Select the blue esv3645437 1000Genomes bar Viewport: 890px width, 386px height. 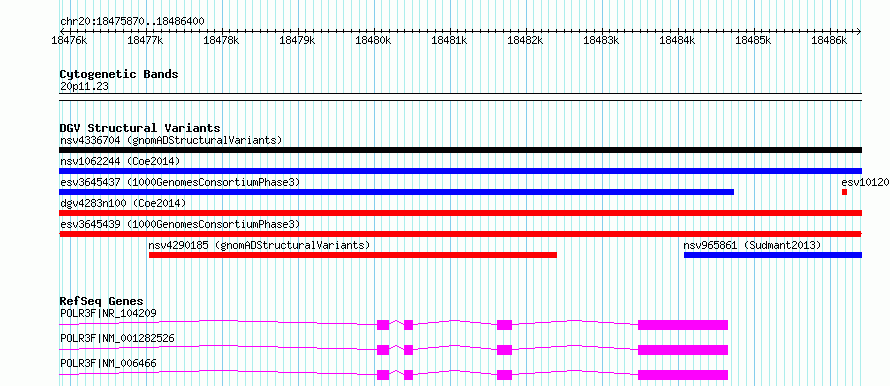click(x=397, y=192)
